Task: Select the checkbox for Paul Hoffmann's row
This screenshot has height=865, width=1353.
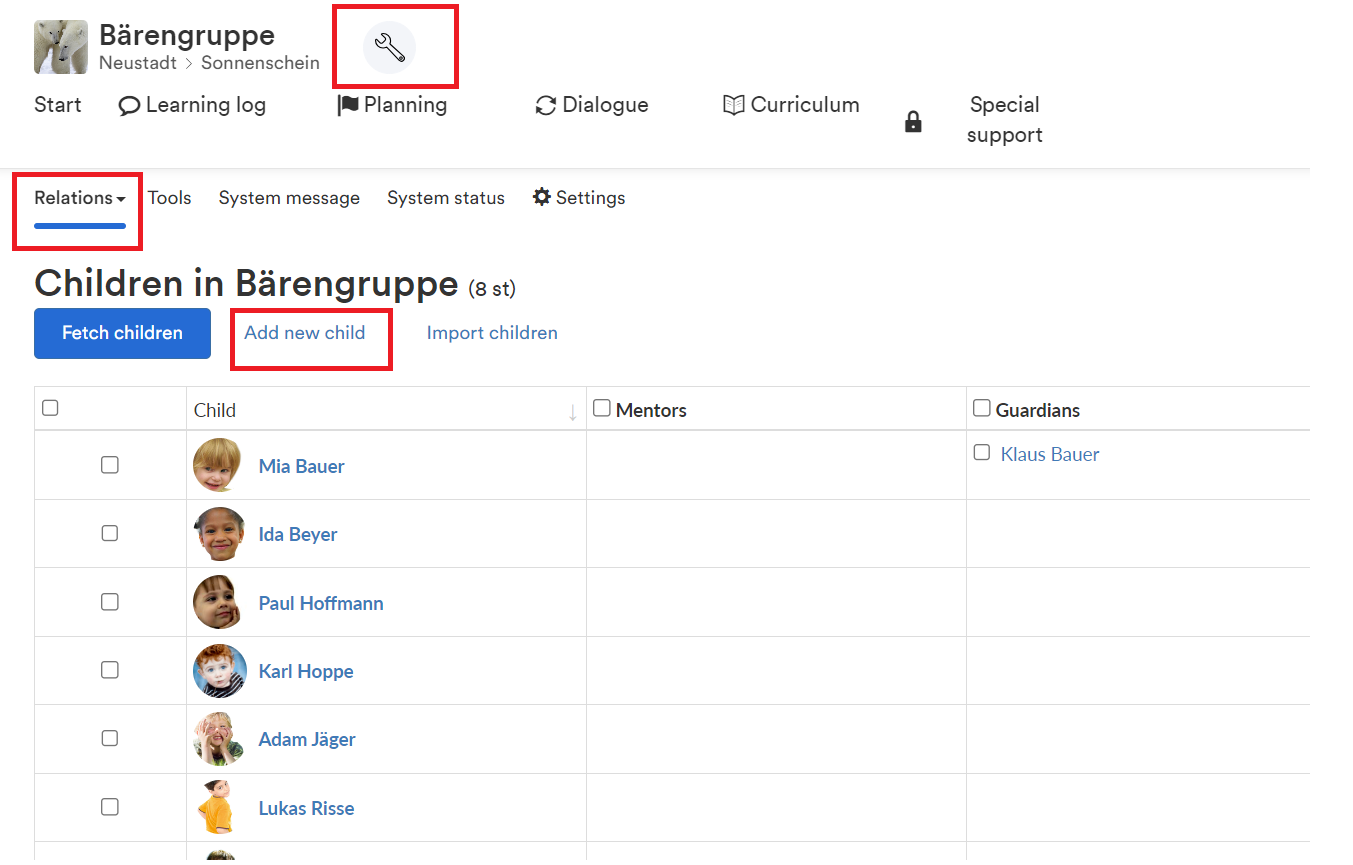Action: click(110, 602)
